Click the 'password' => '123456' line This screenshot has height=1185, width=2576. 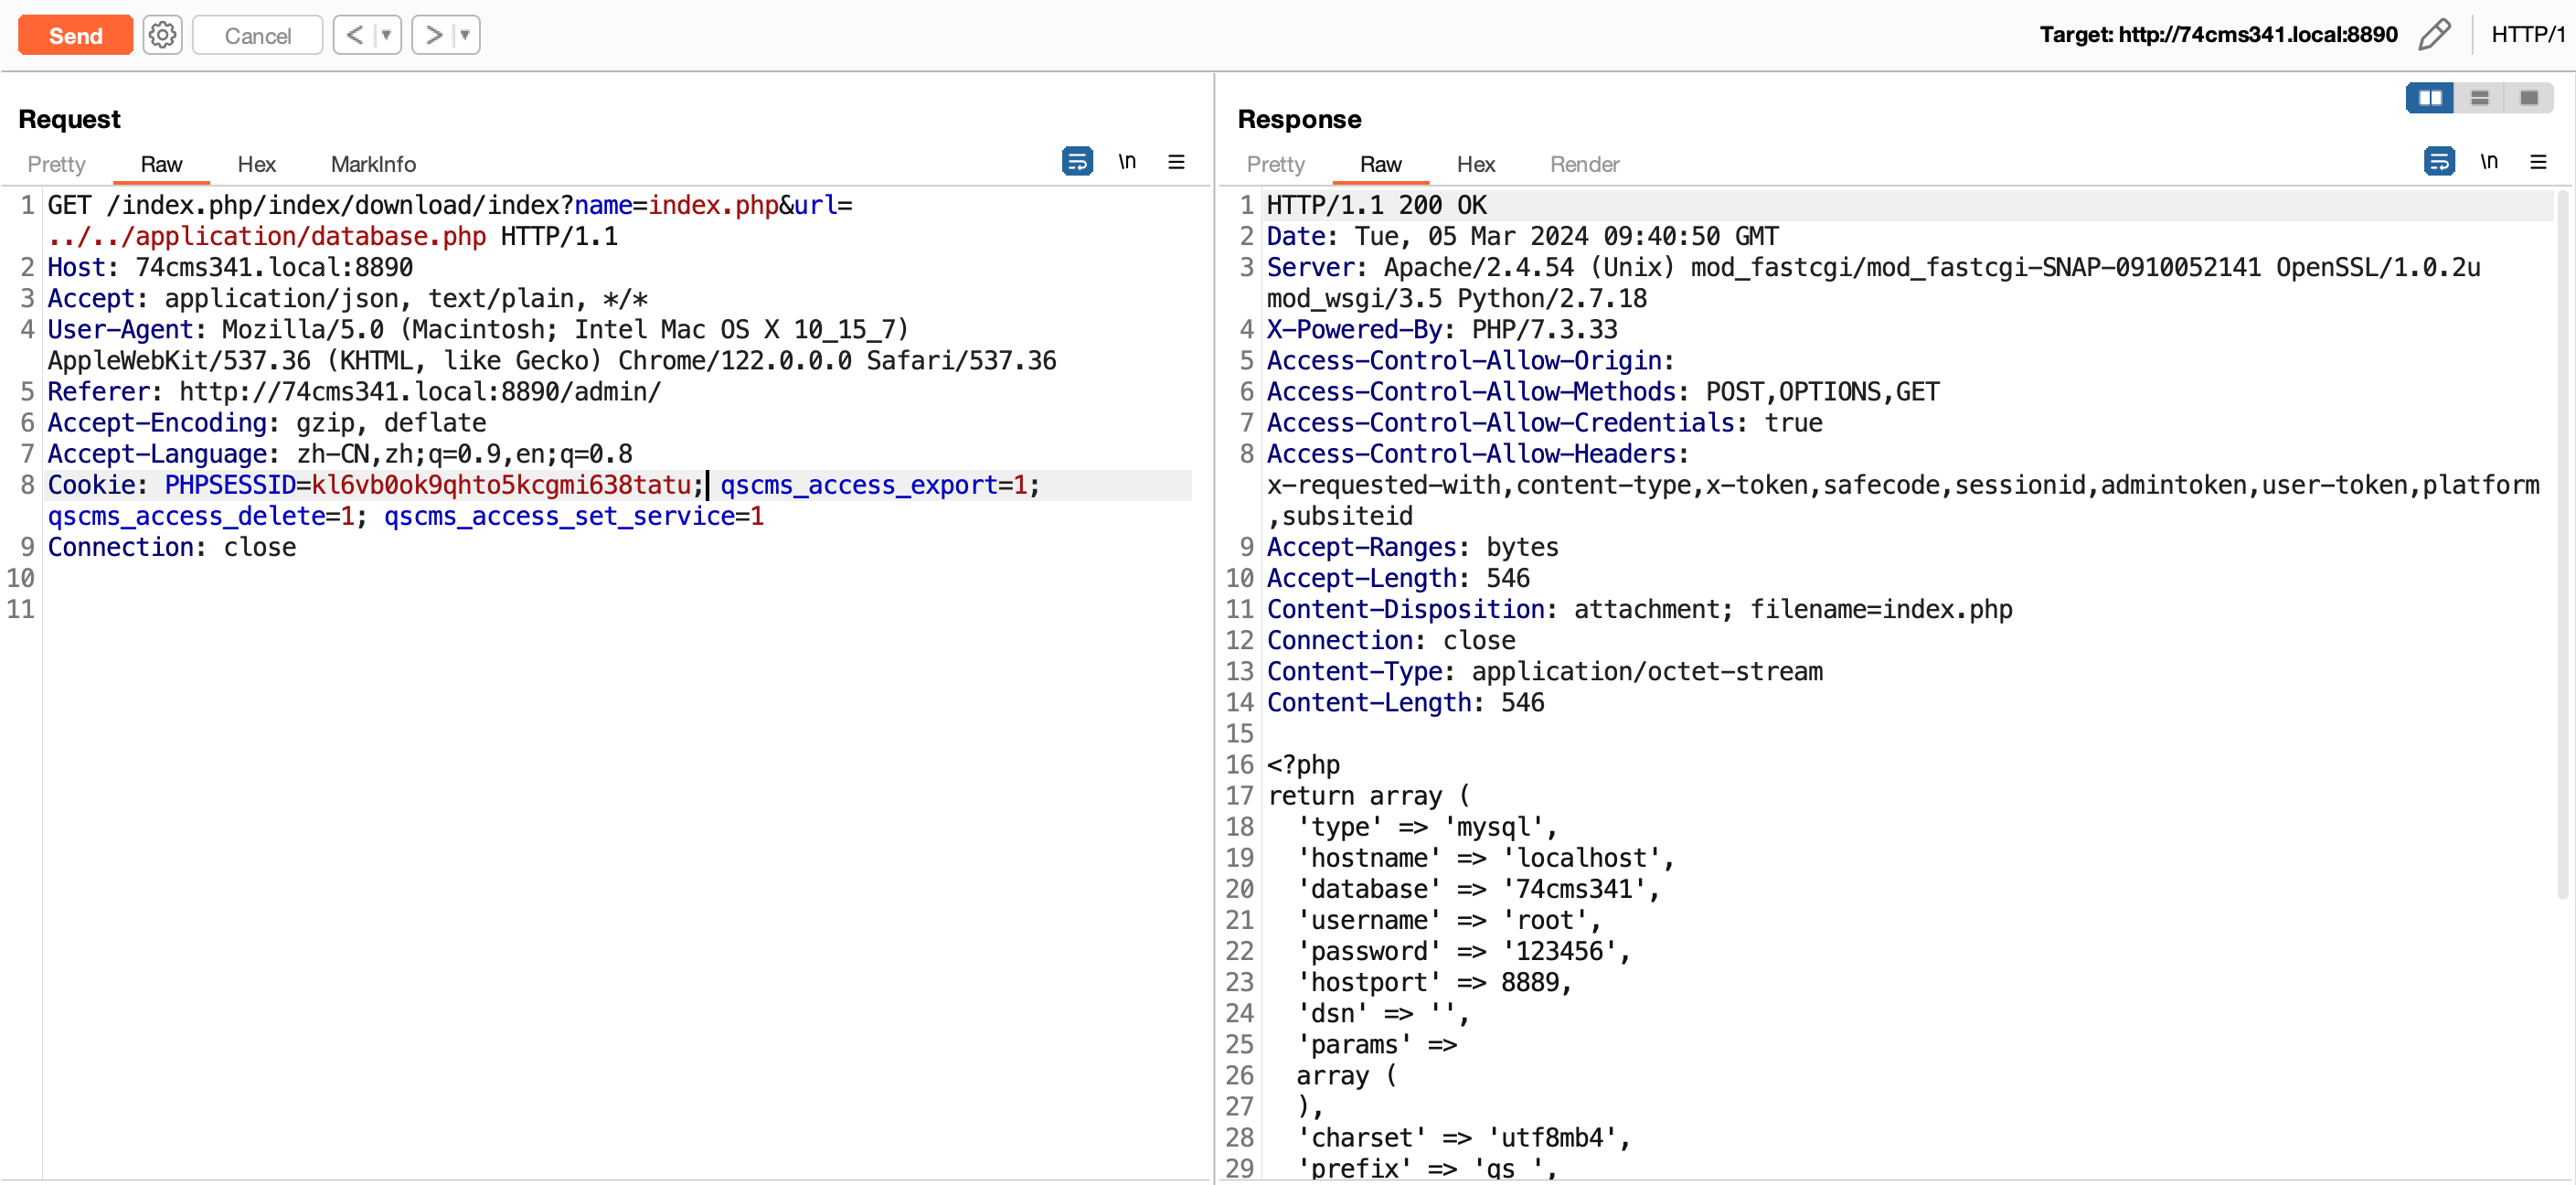tap(1464, 951)
